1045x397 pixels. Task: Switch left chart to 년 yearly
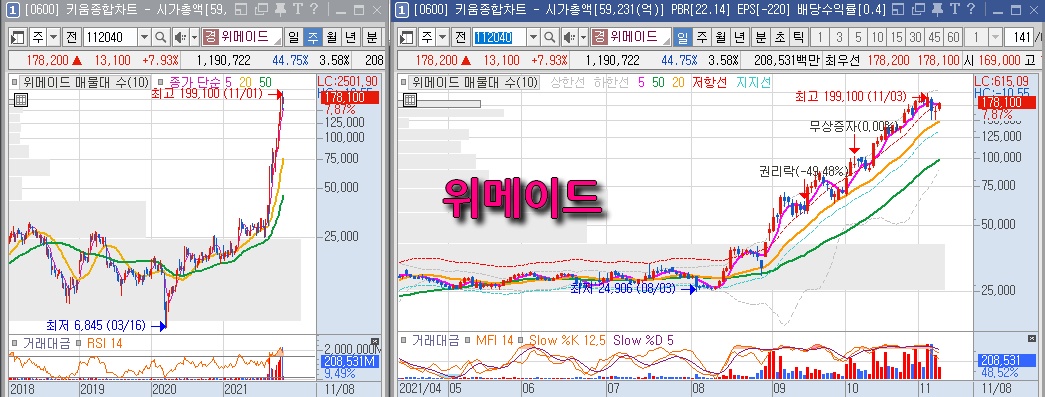[x=351, y=37]
